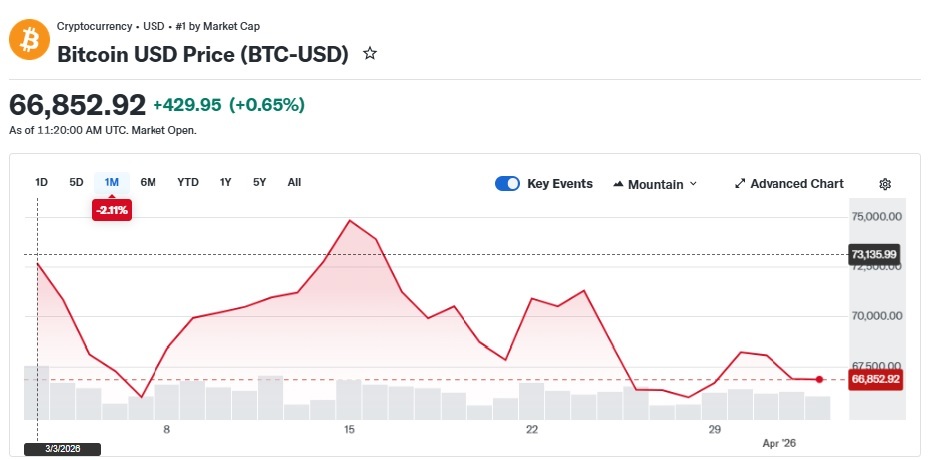
Task: Select the 1D time range
Action: (42, 183)
